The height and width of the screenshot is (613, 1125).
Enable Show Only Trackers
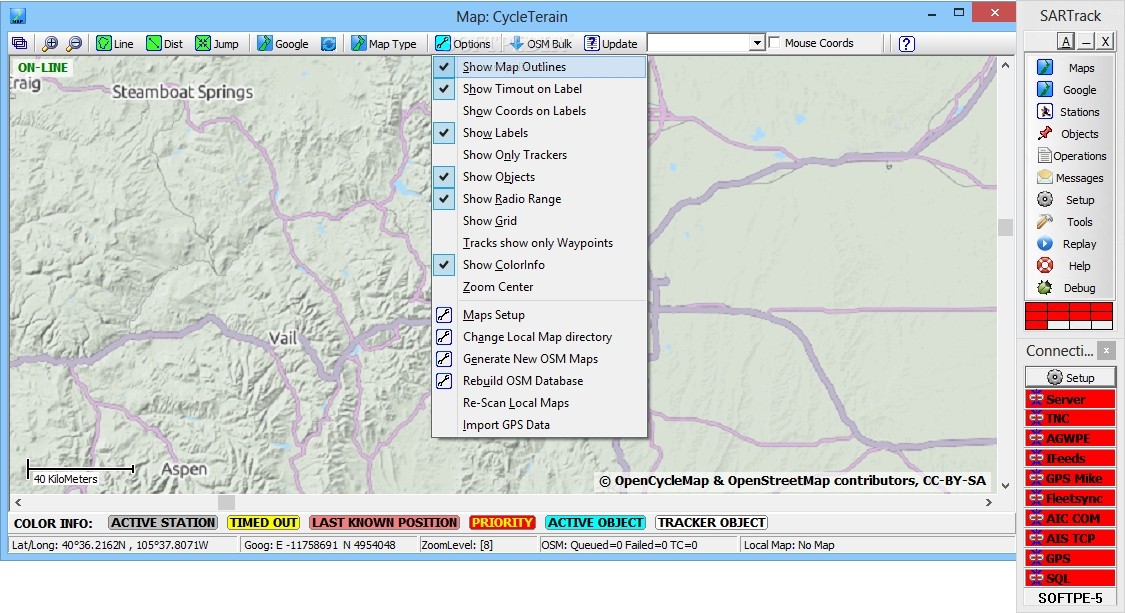coord(539,155)
